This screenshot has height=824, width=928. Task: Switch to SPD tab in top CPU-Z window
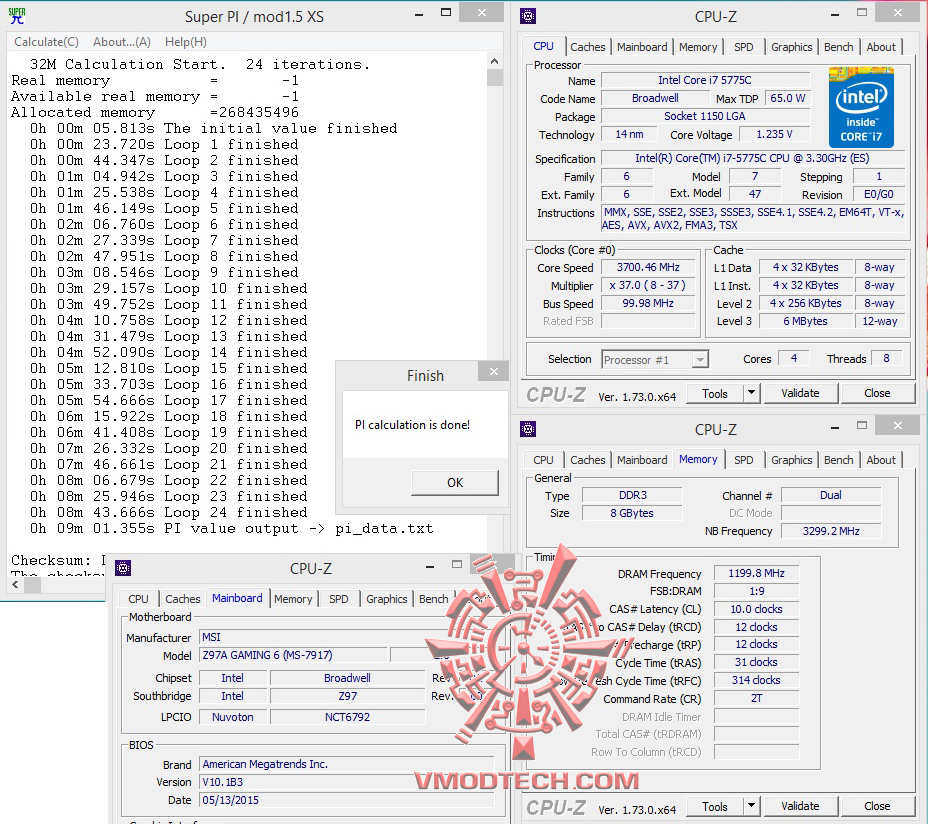(743, 47)
